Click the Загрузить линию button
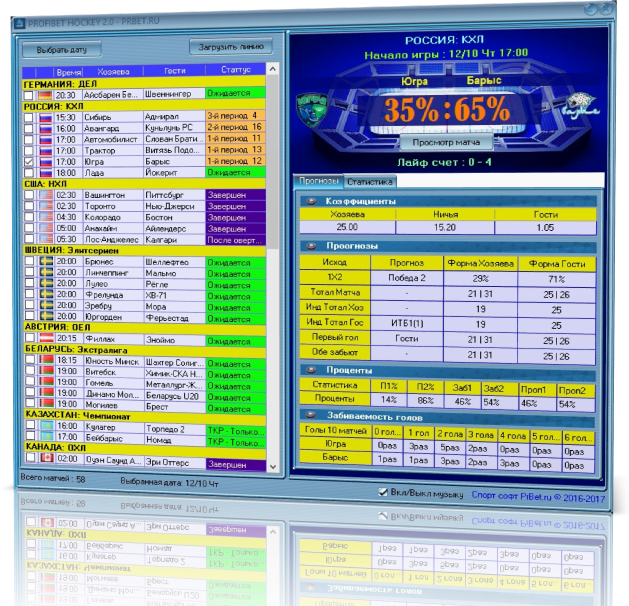 coord(231,47)
